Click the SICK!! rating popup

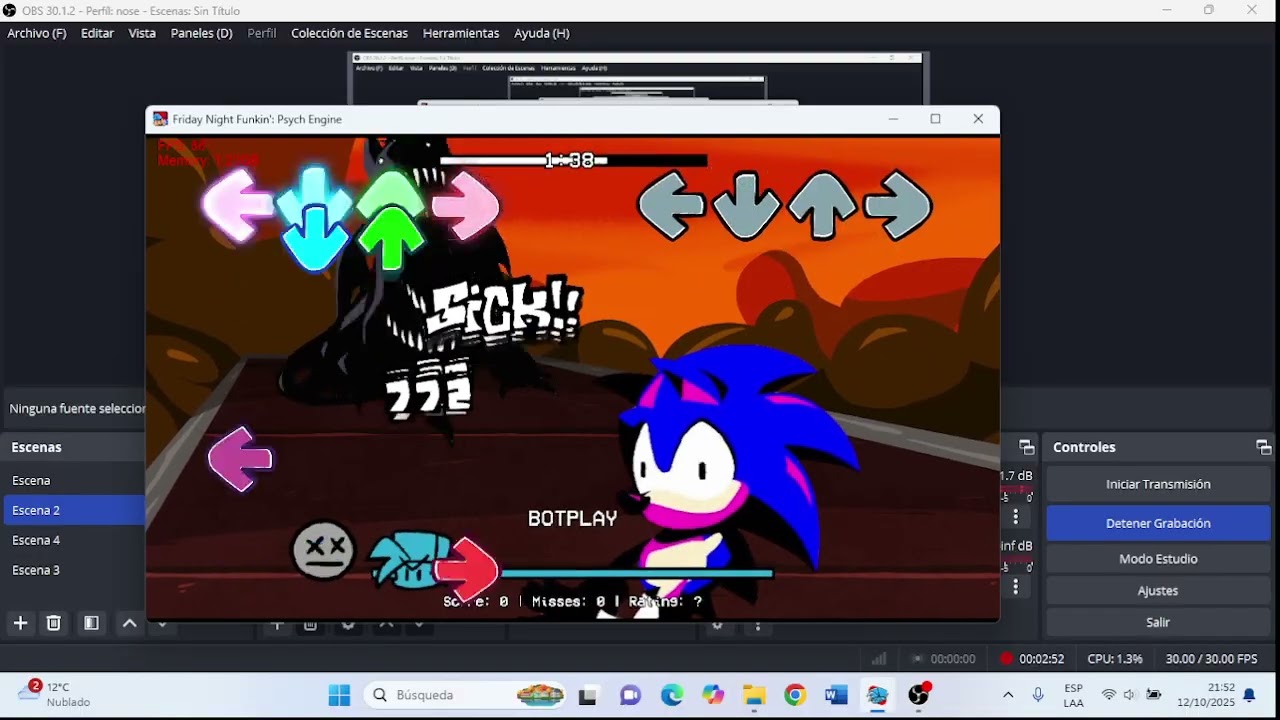point(504,308)
